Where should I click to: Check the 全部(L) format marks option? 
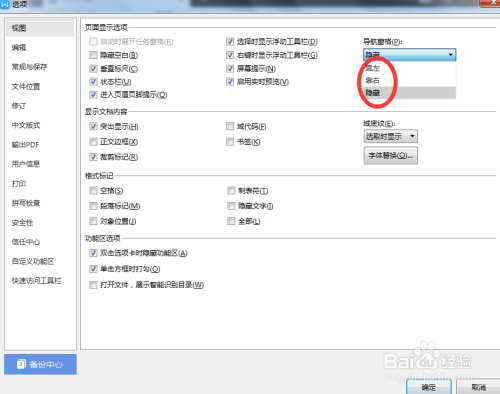coord(231,221)
